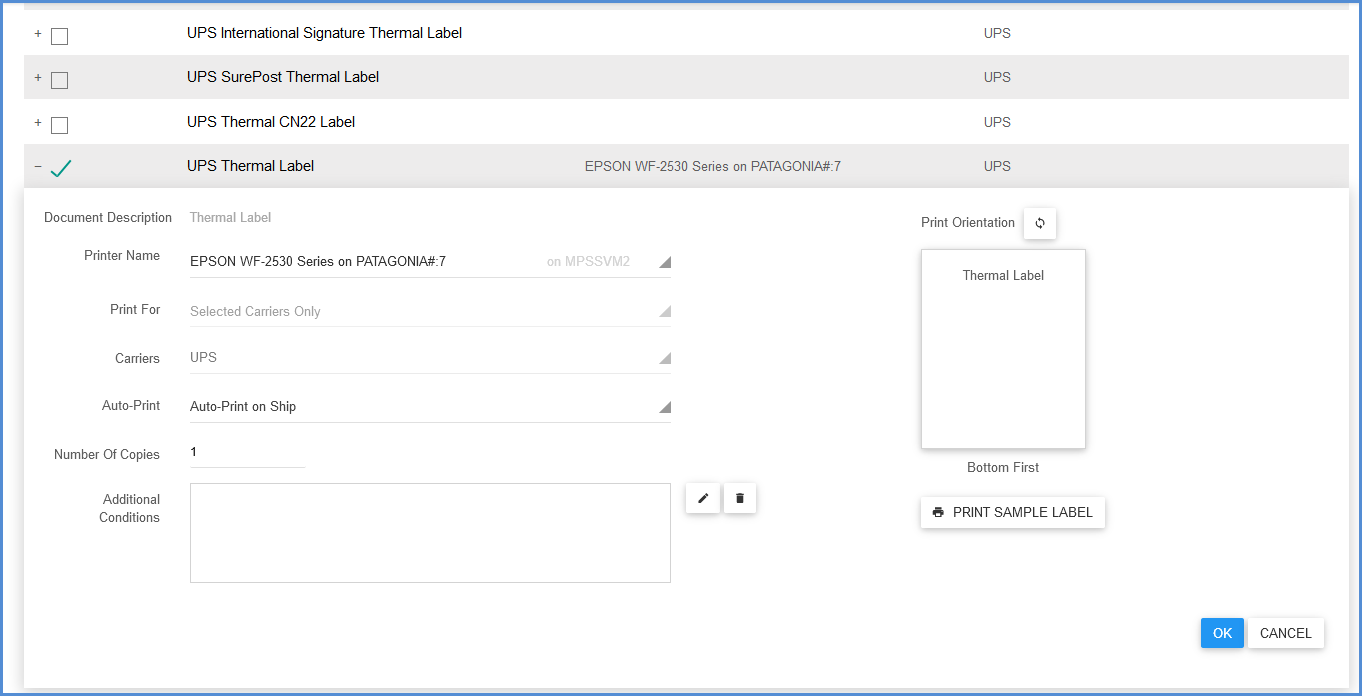Collapse the UPS Thermal Label row
Viewport: 1362px width, 696px height.
[38, 167]
